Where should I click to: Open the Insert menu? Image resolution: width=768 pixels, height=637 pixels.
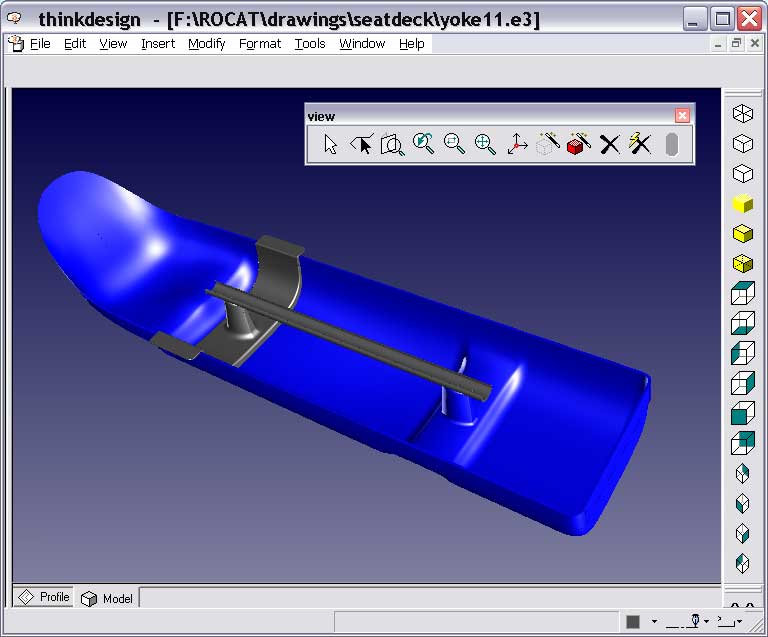pyautogui.click(x=158, y=44)
